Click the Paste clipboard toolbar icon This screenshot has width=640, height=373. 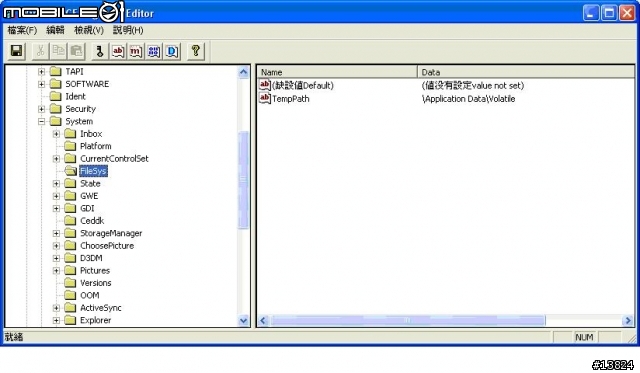[x=76, y=51]
